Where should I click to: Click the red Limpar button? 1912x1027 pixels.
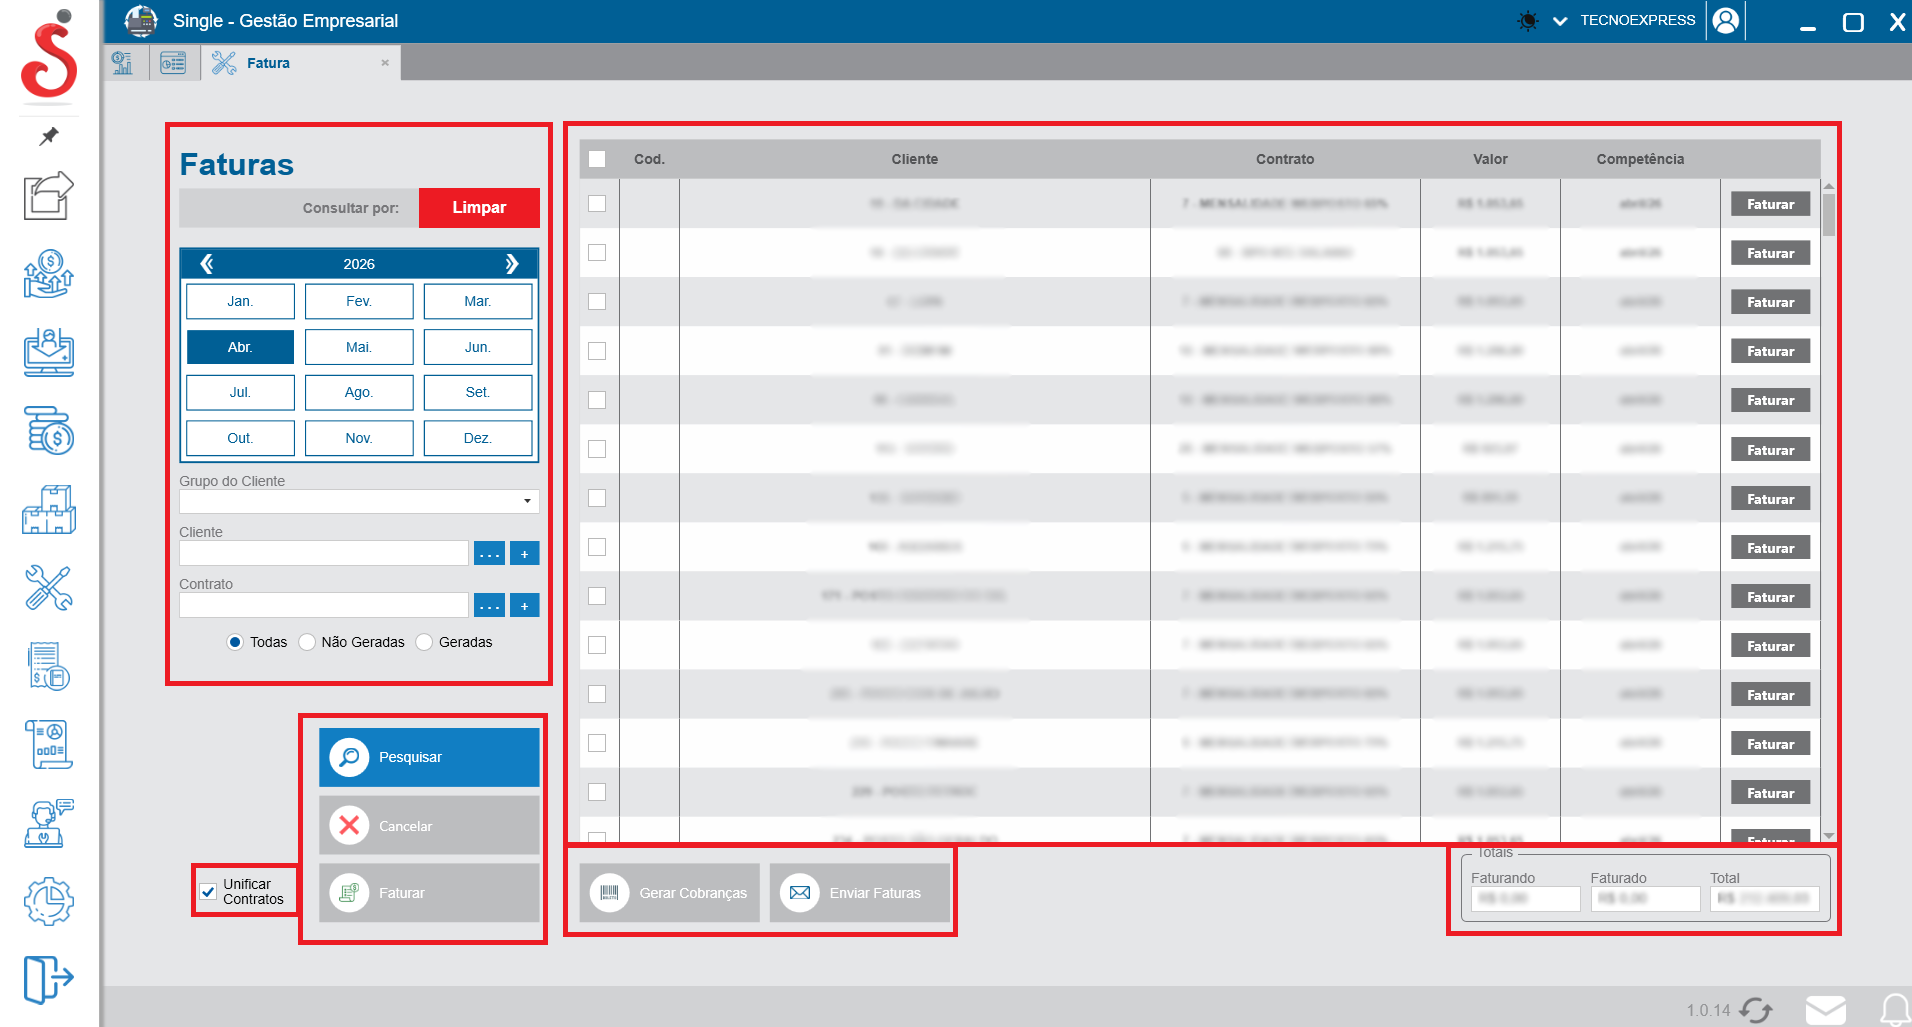[x=479, y=208]
